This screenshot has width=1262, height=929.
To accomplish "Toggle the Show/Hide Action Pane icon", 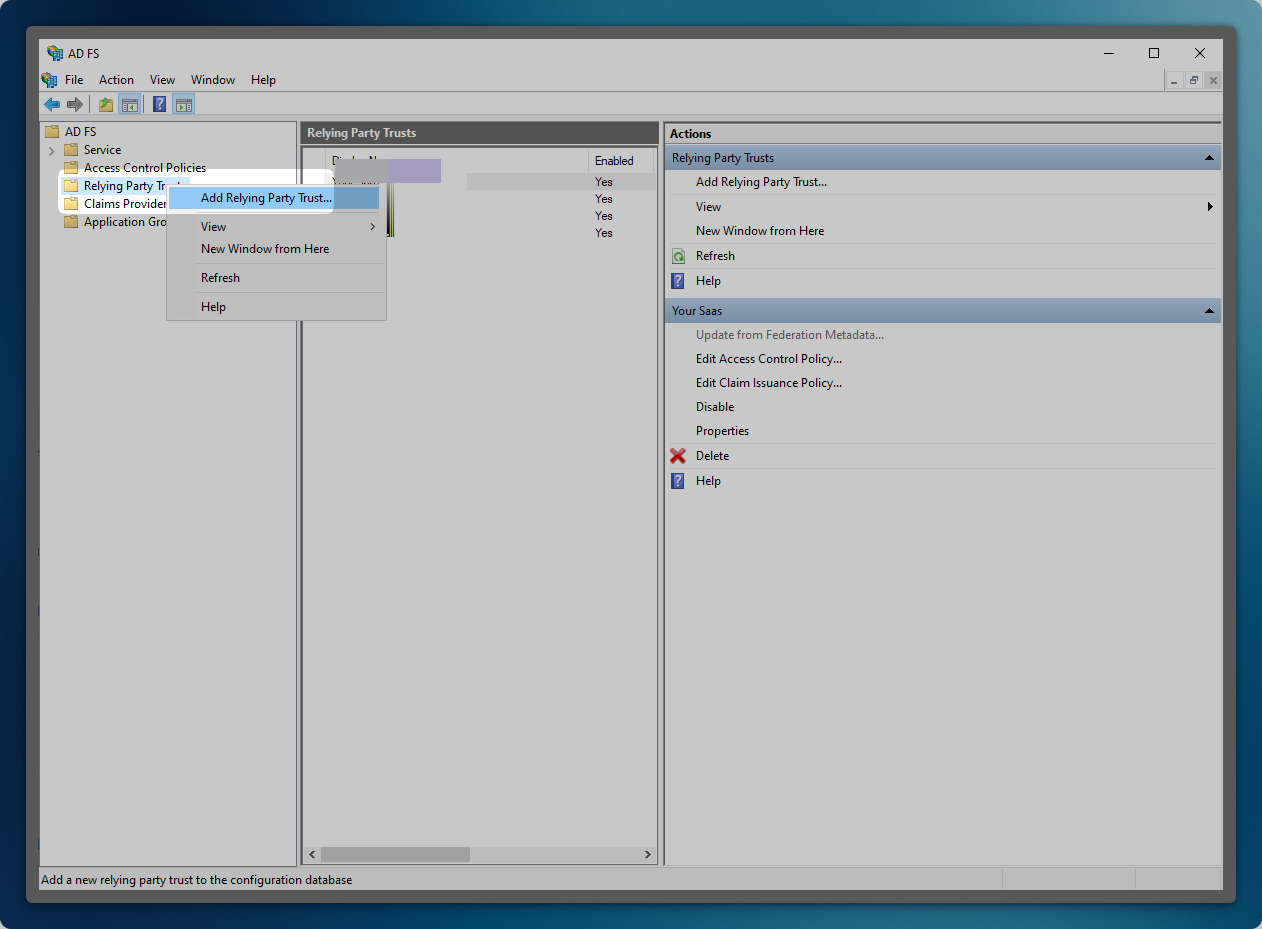I will [x=183, y=104].
